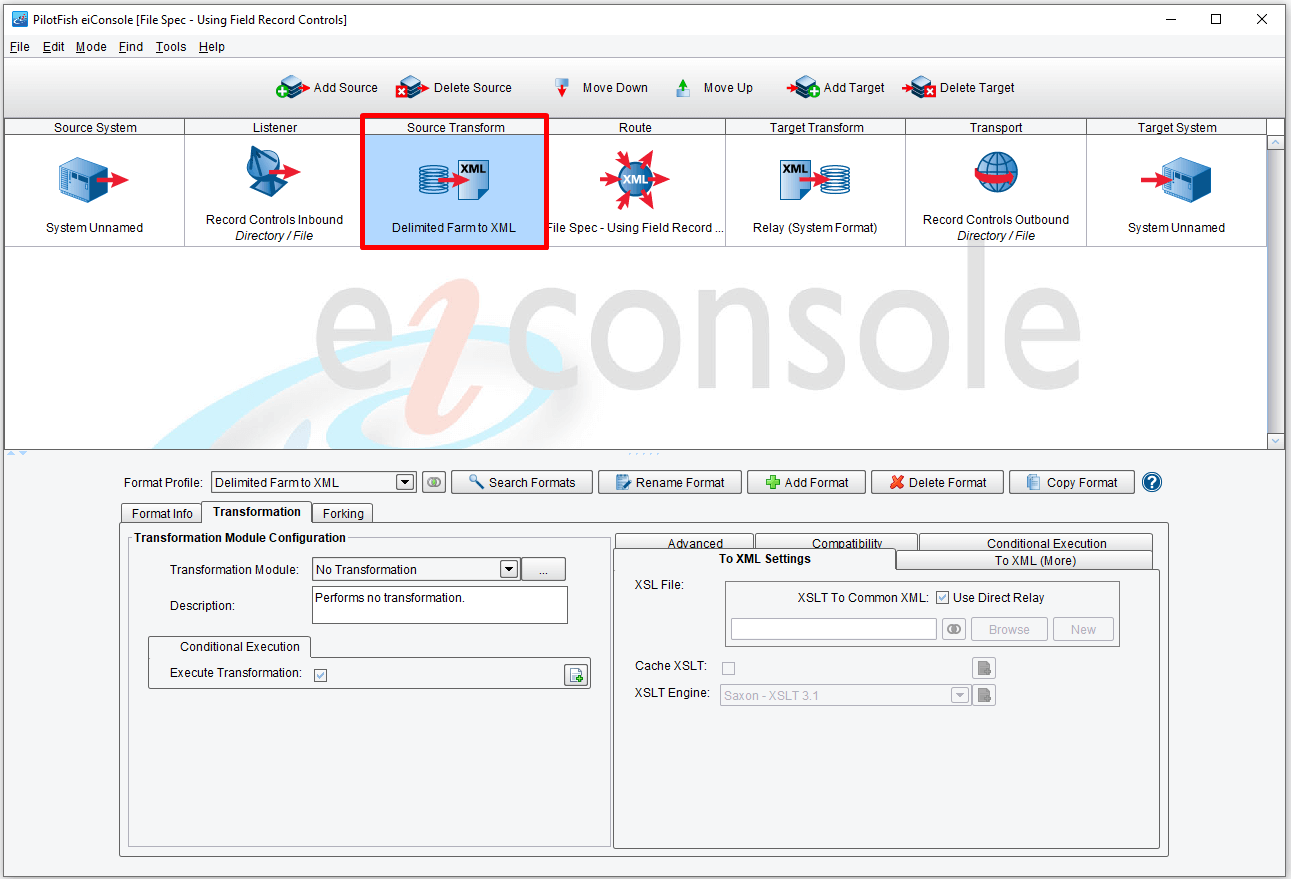Select the Record Controls Inbound listener icon

273,172
